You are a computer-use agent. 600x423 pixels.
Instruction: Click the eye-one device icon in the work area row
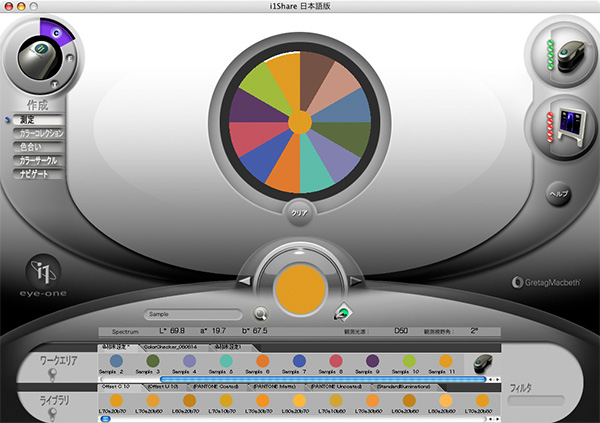(x=483, y=363)
